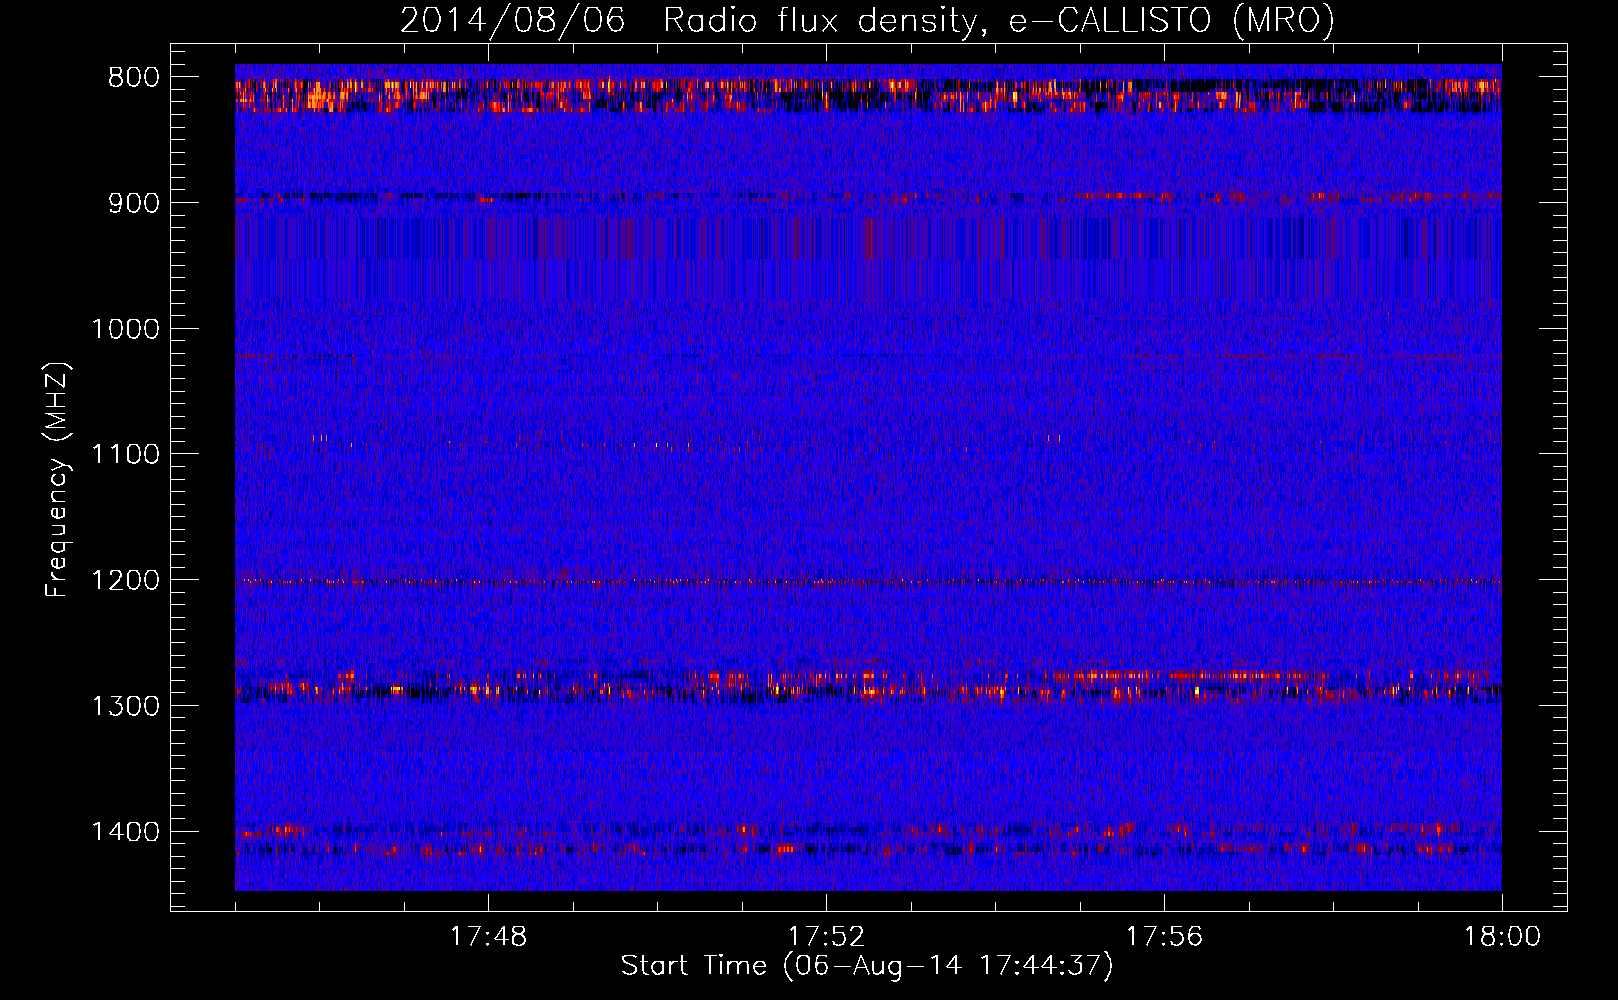Click the 1200 frequency tick label
This screenshot has height=1000, width=1618.
tap(125, 580)
